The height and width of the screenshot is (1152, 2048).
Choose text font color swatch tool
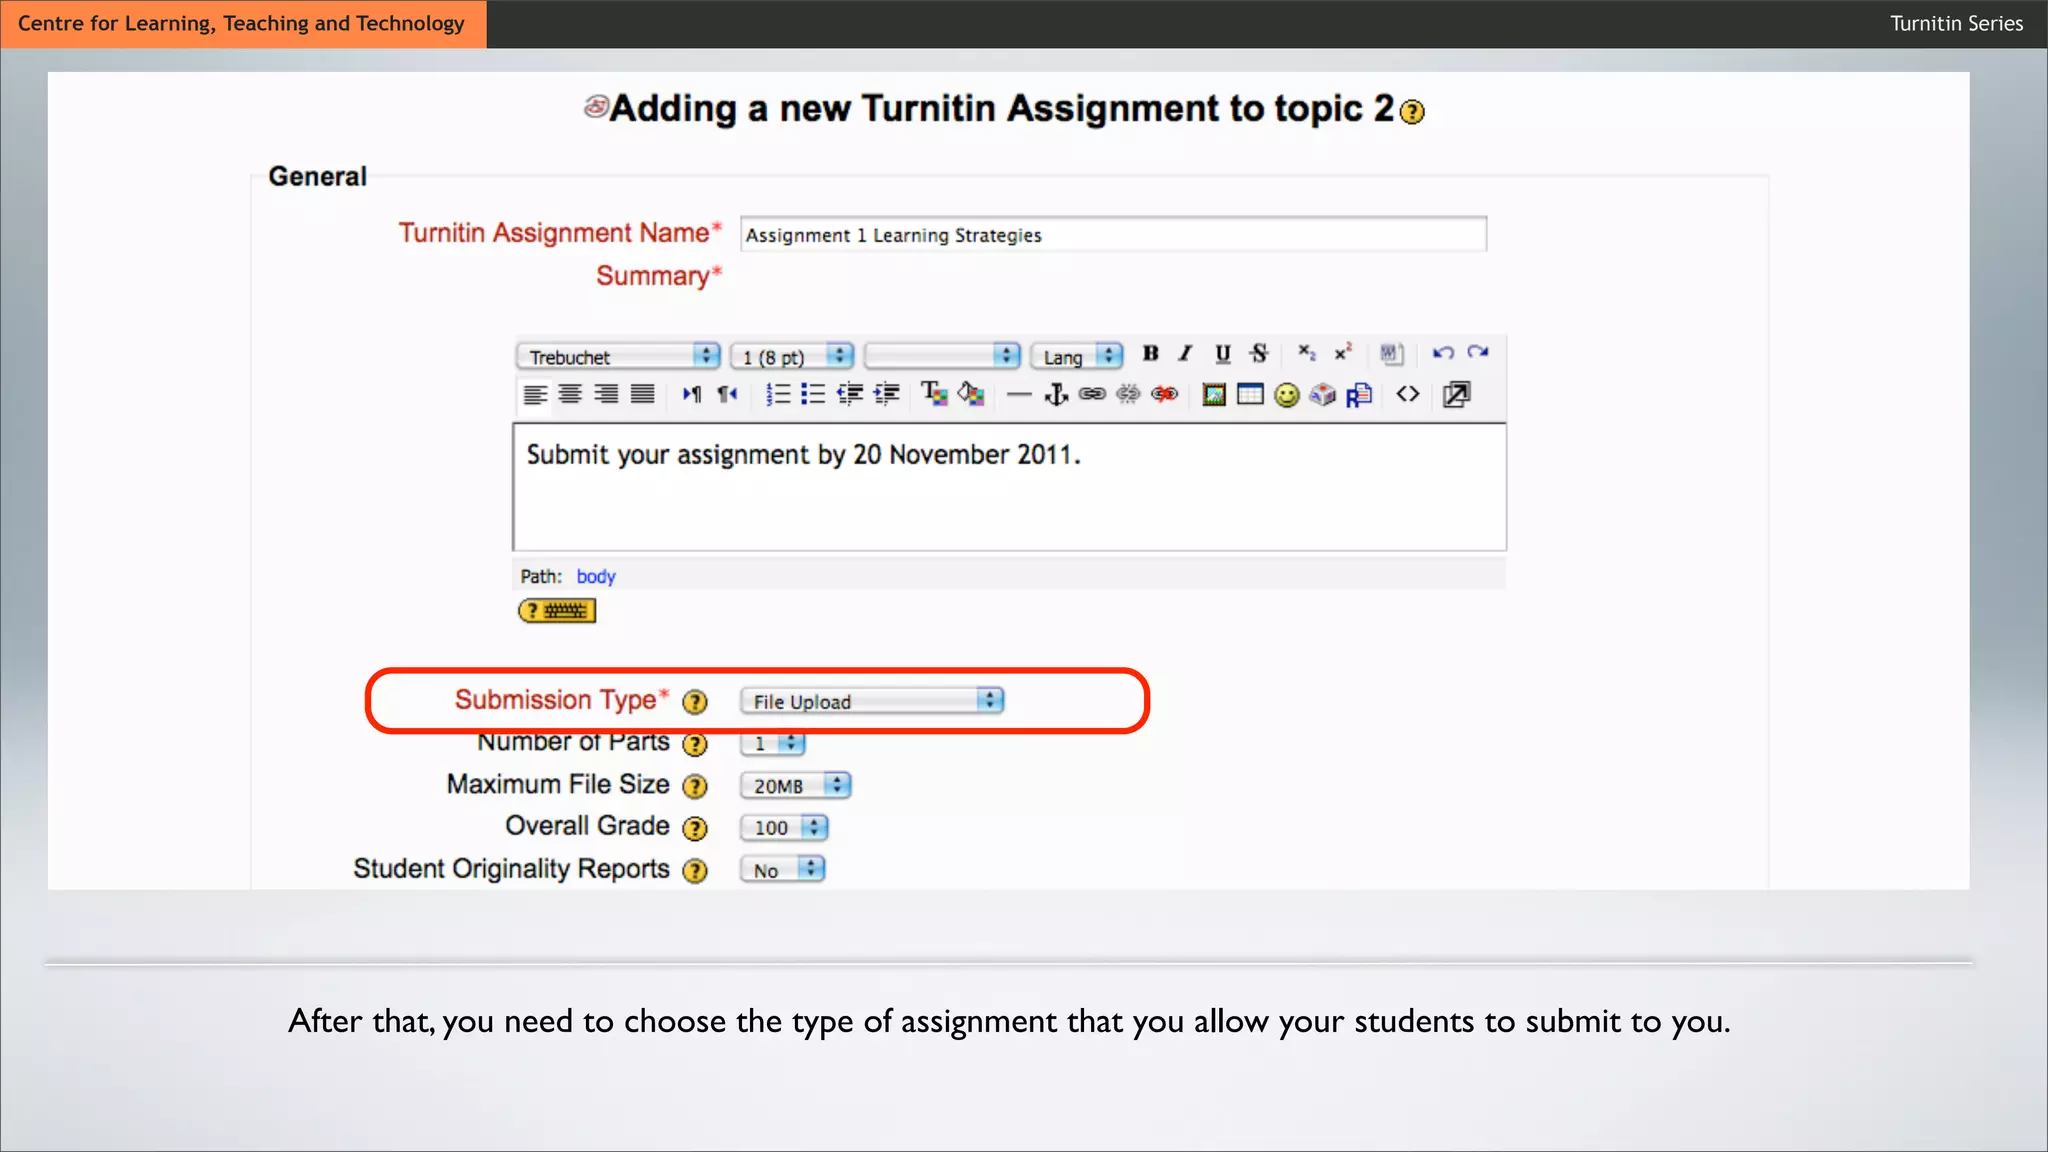click(x=933, y=394)
